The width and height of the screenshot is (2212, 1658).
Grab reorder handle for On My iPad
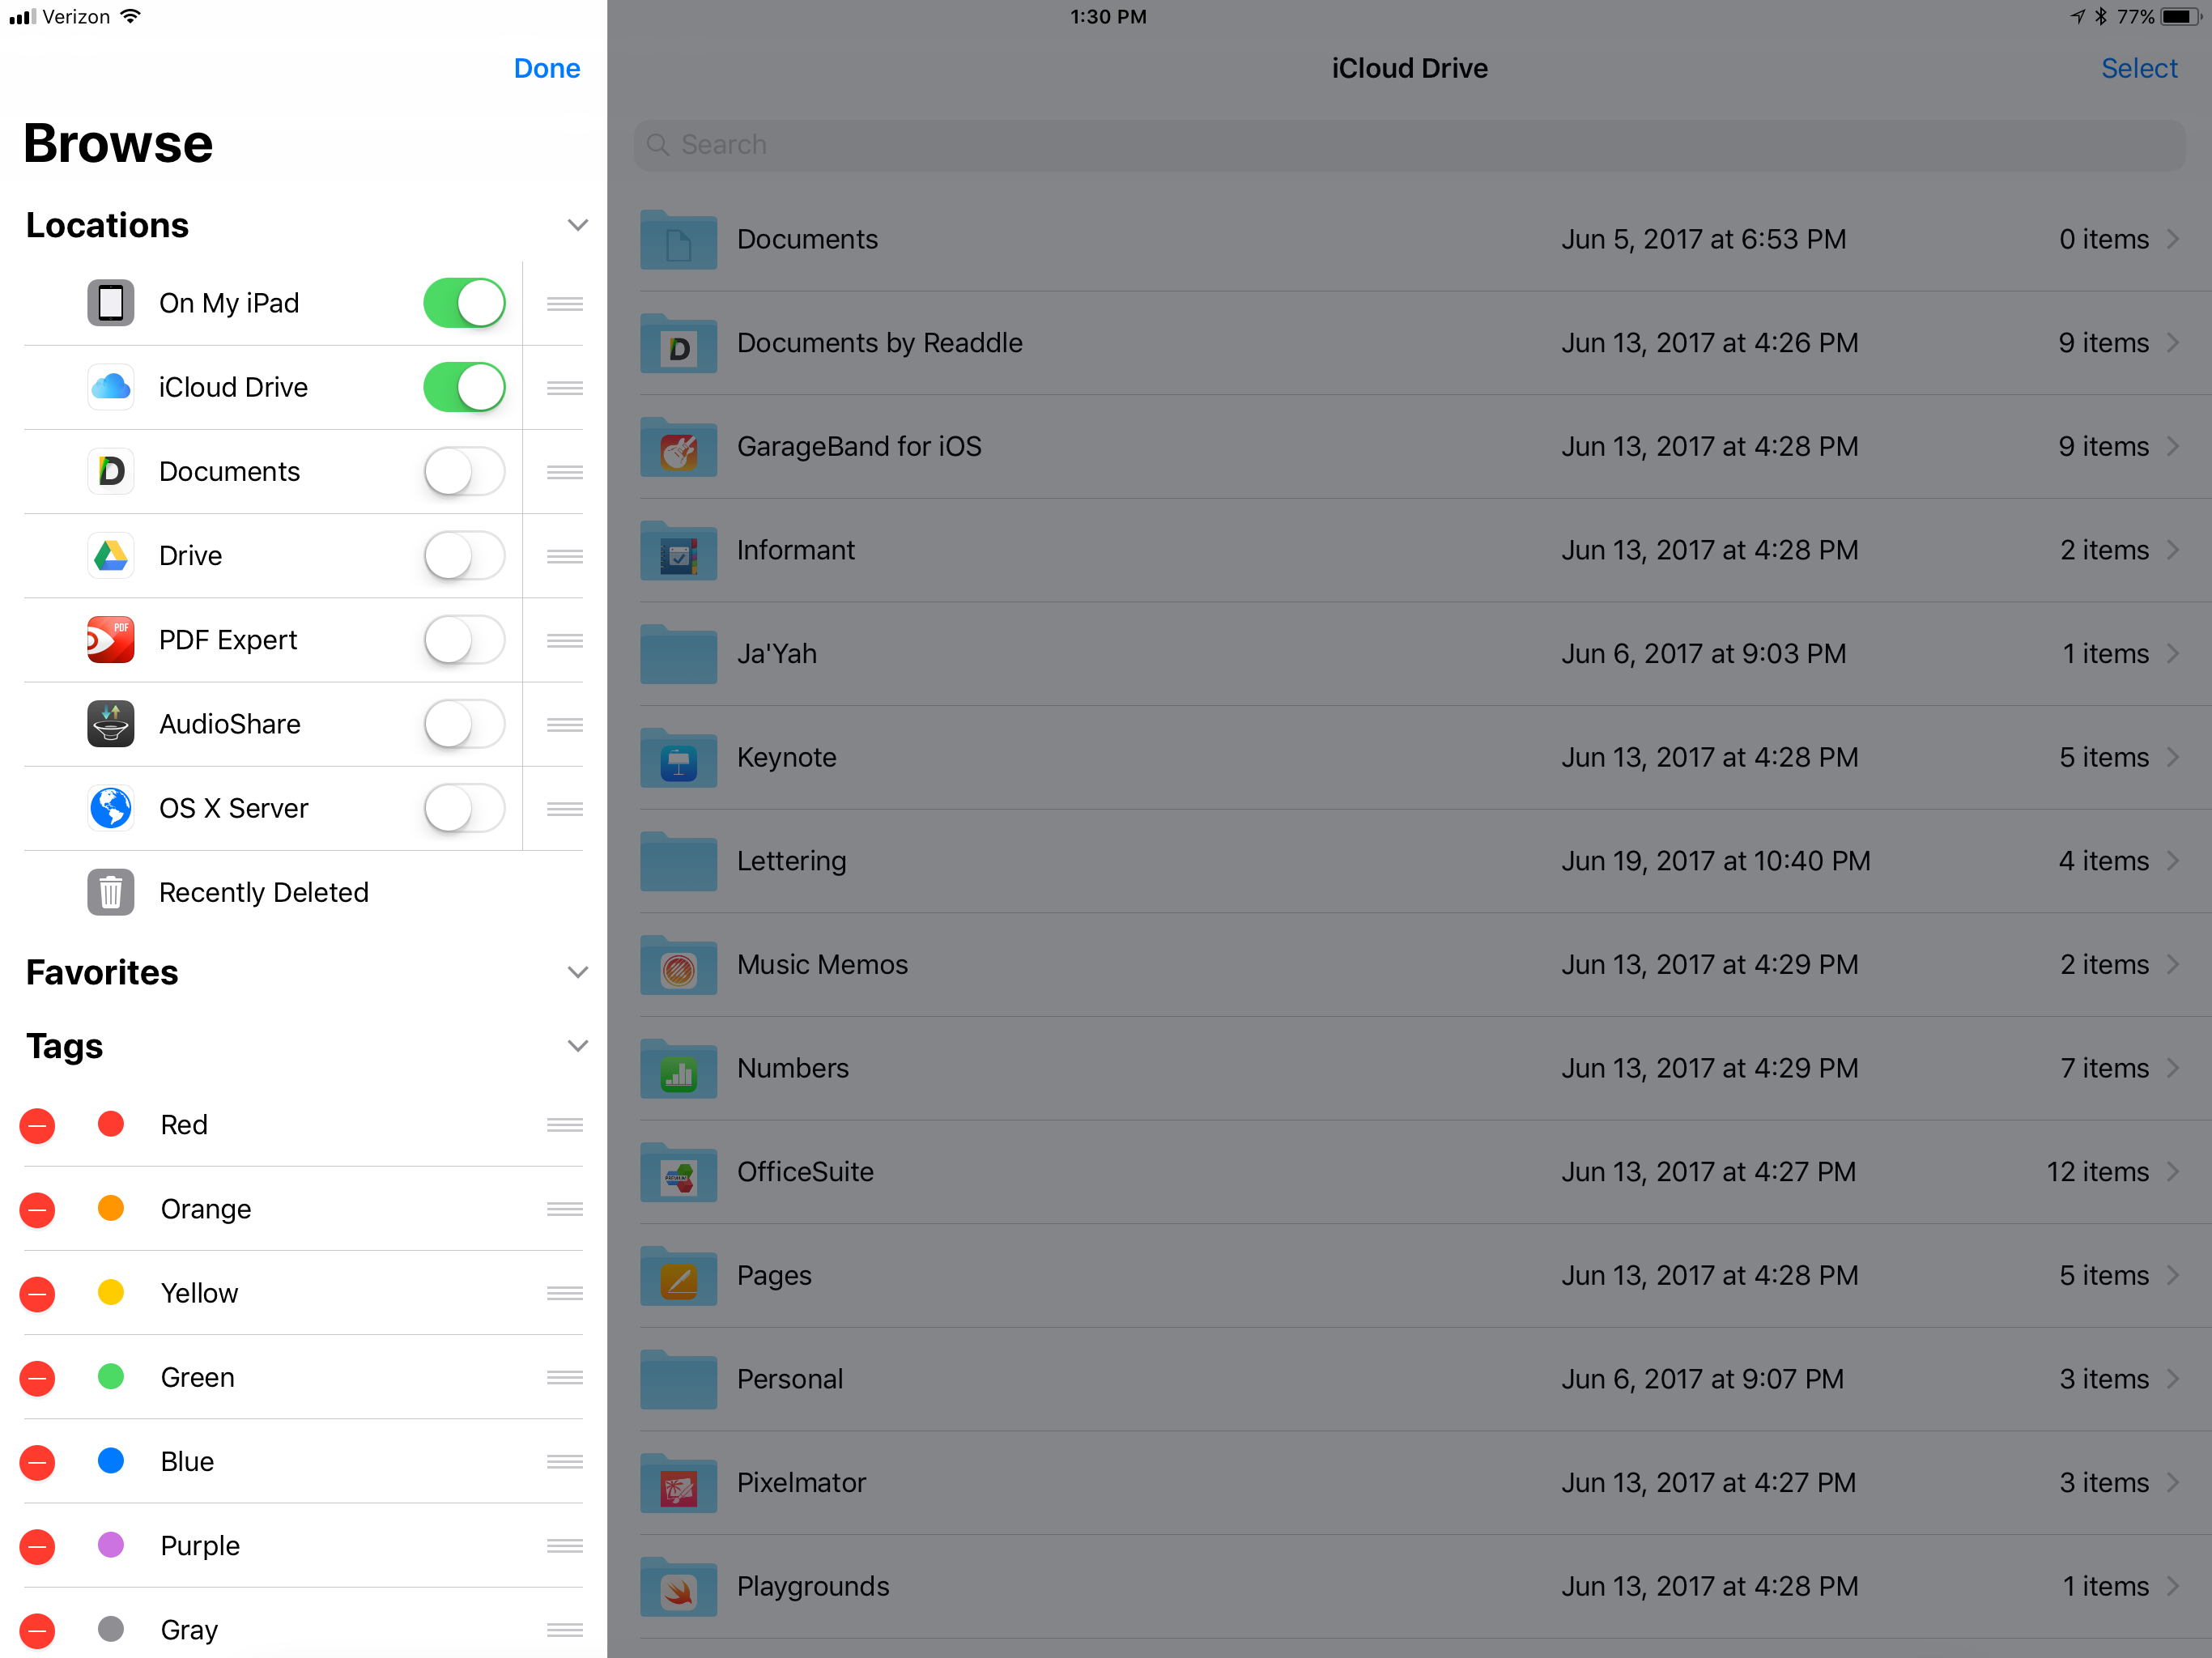(565, 304)
